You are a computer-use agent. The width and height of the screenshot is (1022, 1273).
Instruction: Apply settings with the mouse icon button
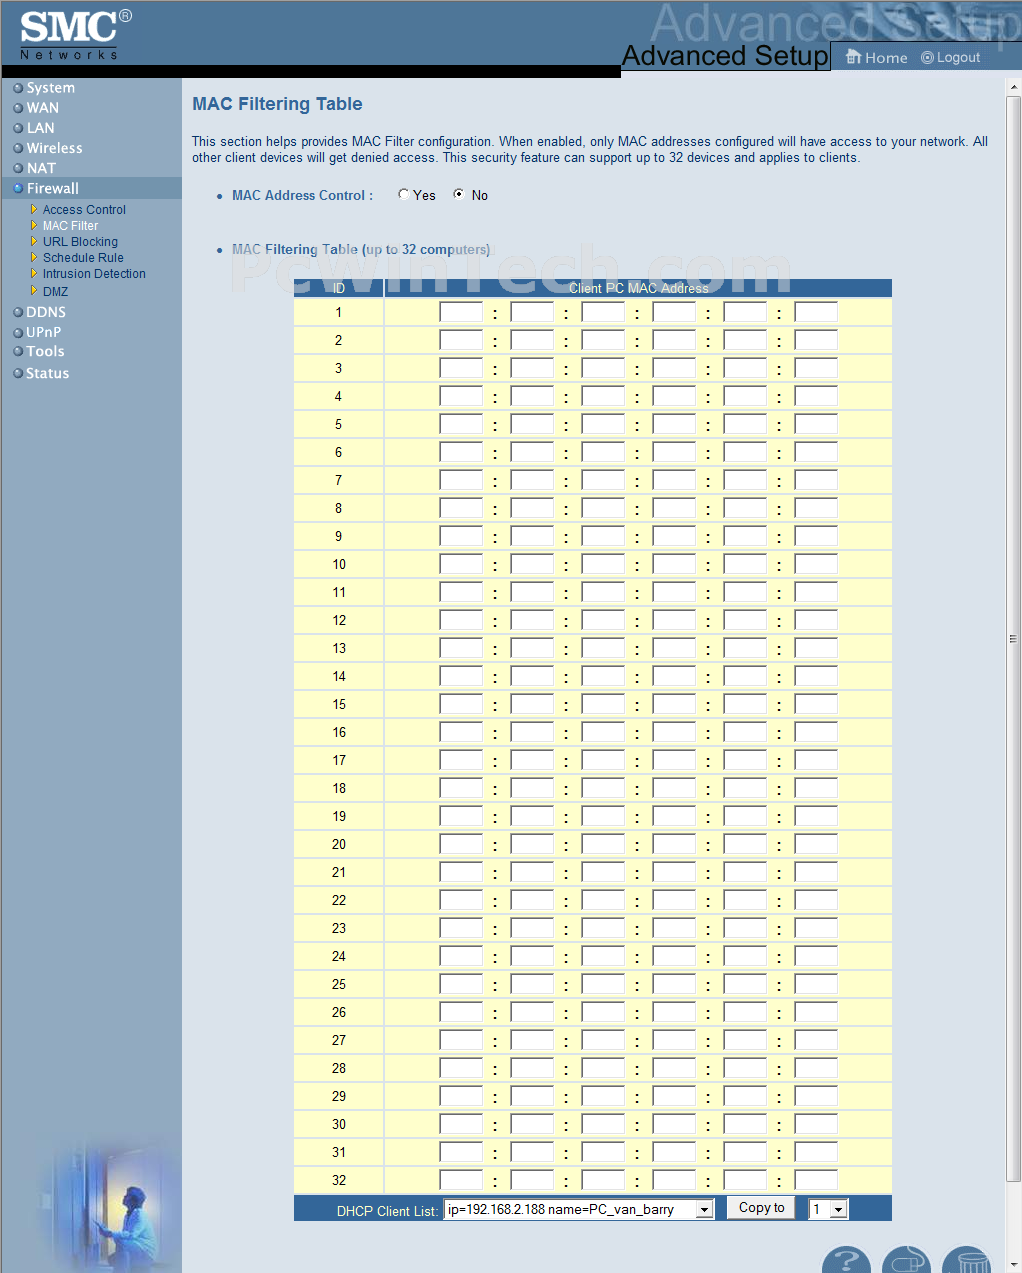pos(906,1259)
